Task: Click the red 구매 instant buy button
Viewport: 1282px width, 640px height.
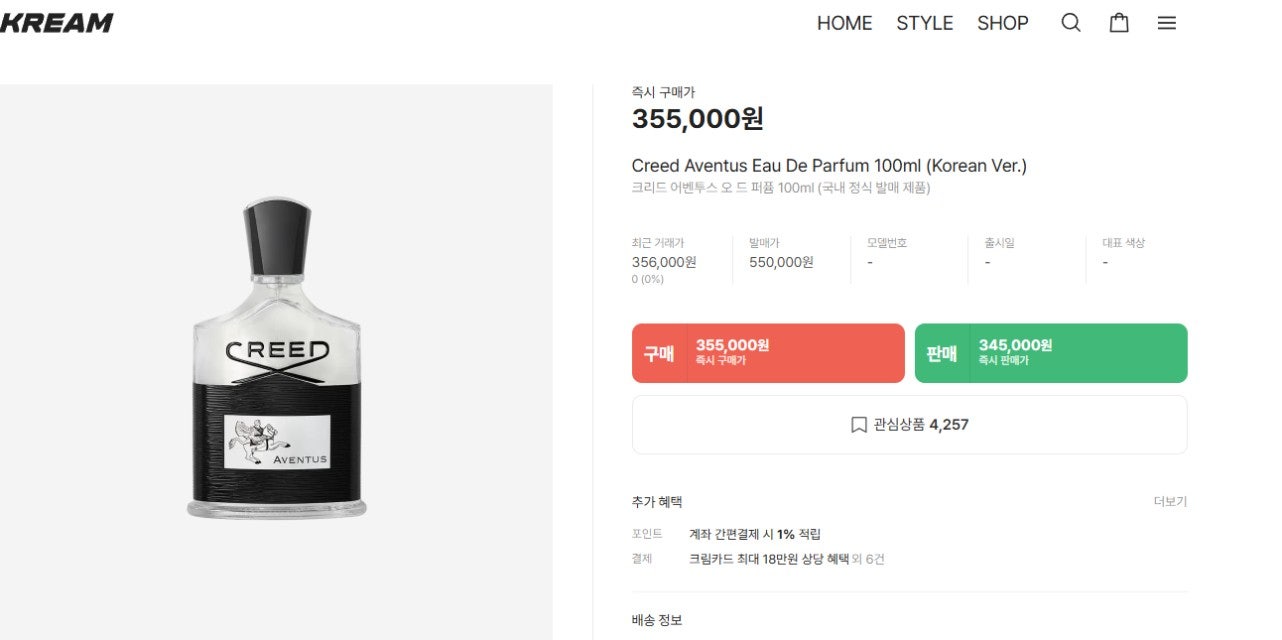Action: tap(767, 352)
